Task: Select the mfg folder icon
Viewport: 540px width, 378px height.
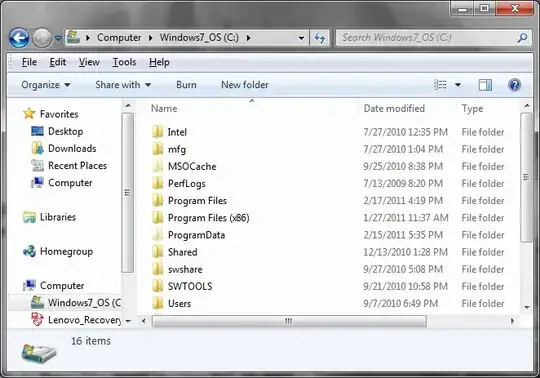Action: coord(158,149)
